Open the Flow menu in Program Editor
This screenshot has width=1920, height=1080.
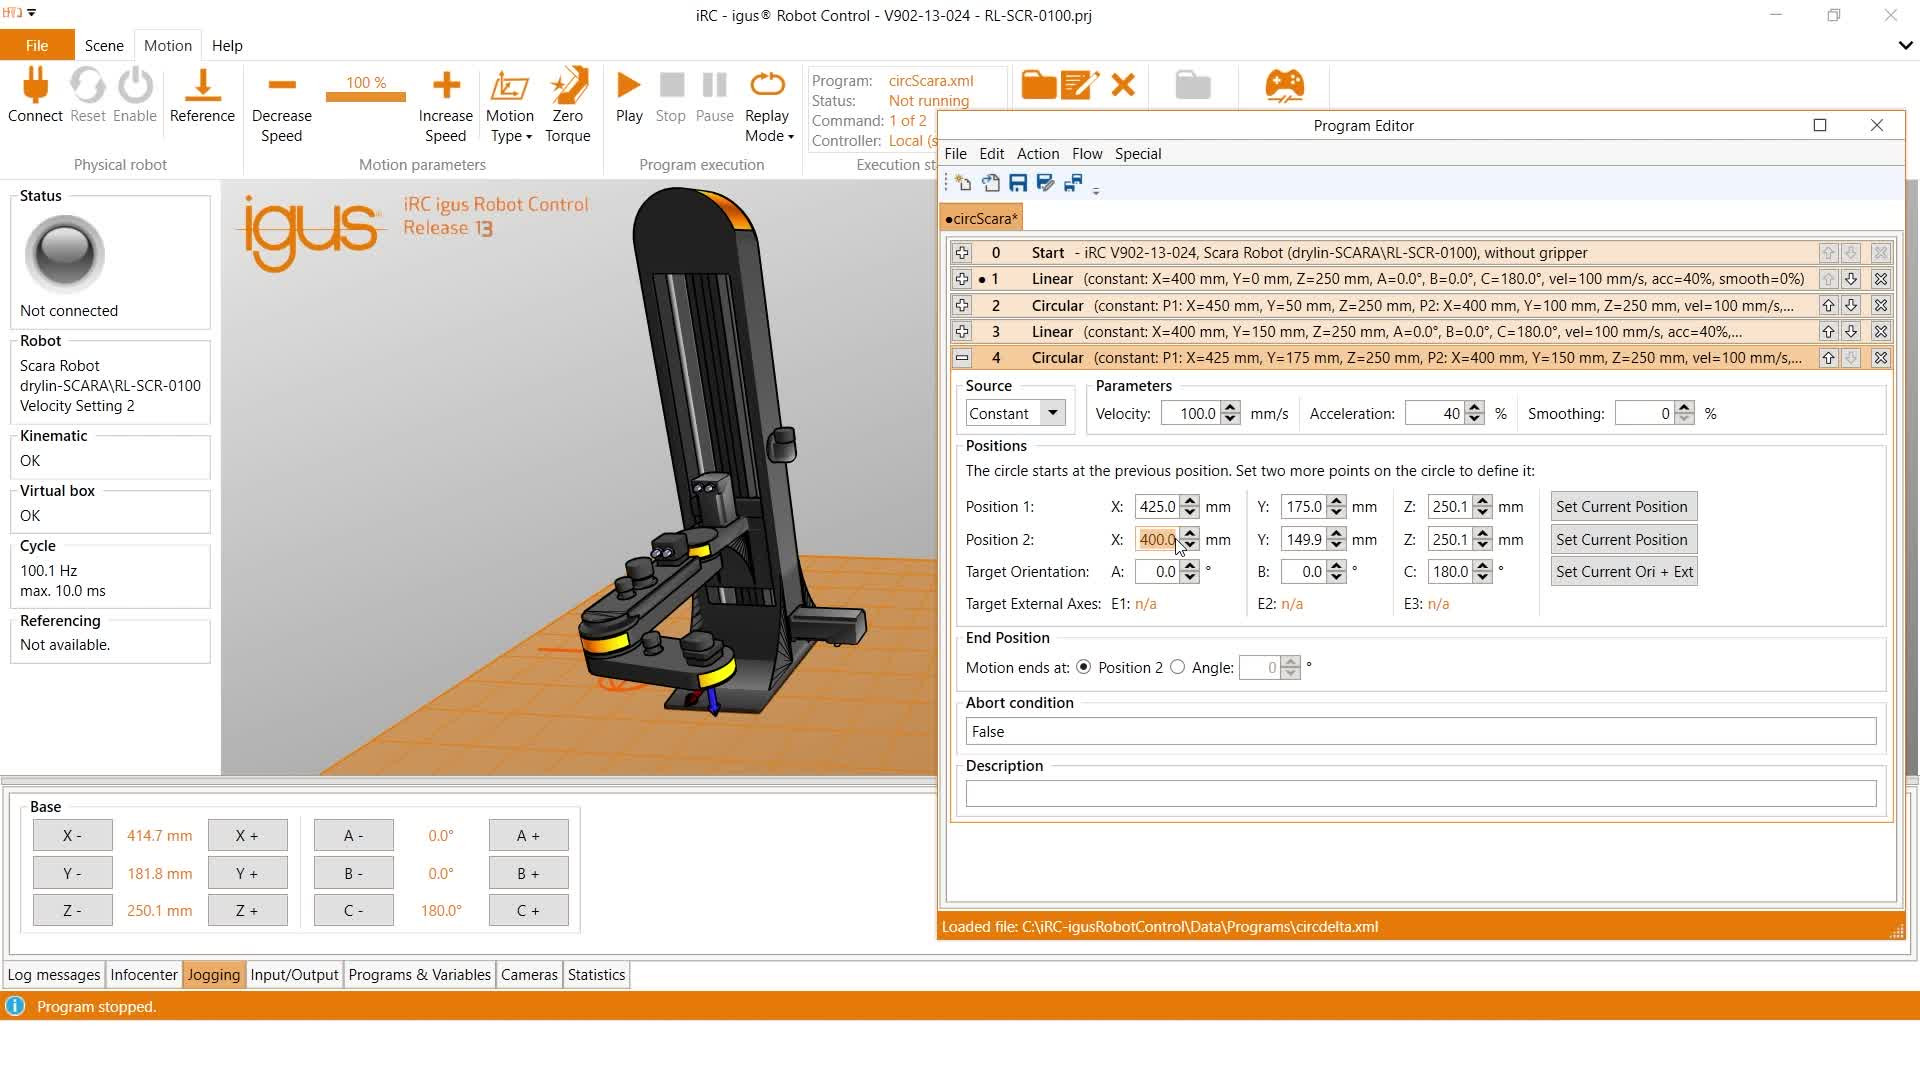click(1087, 153)
